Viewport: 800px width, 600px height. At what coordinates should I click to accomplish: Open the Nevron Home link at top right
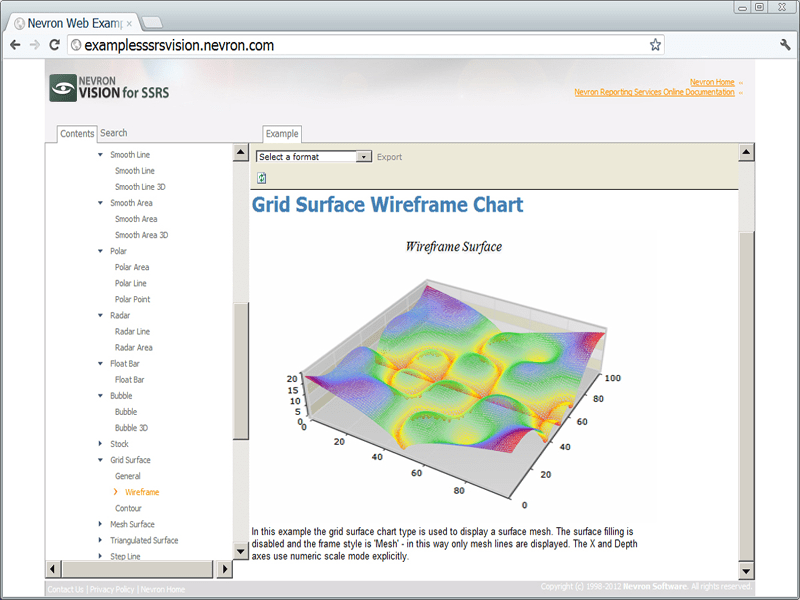(711, 82)
